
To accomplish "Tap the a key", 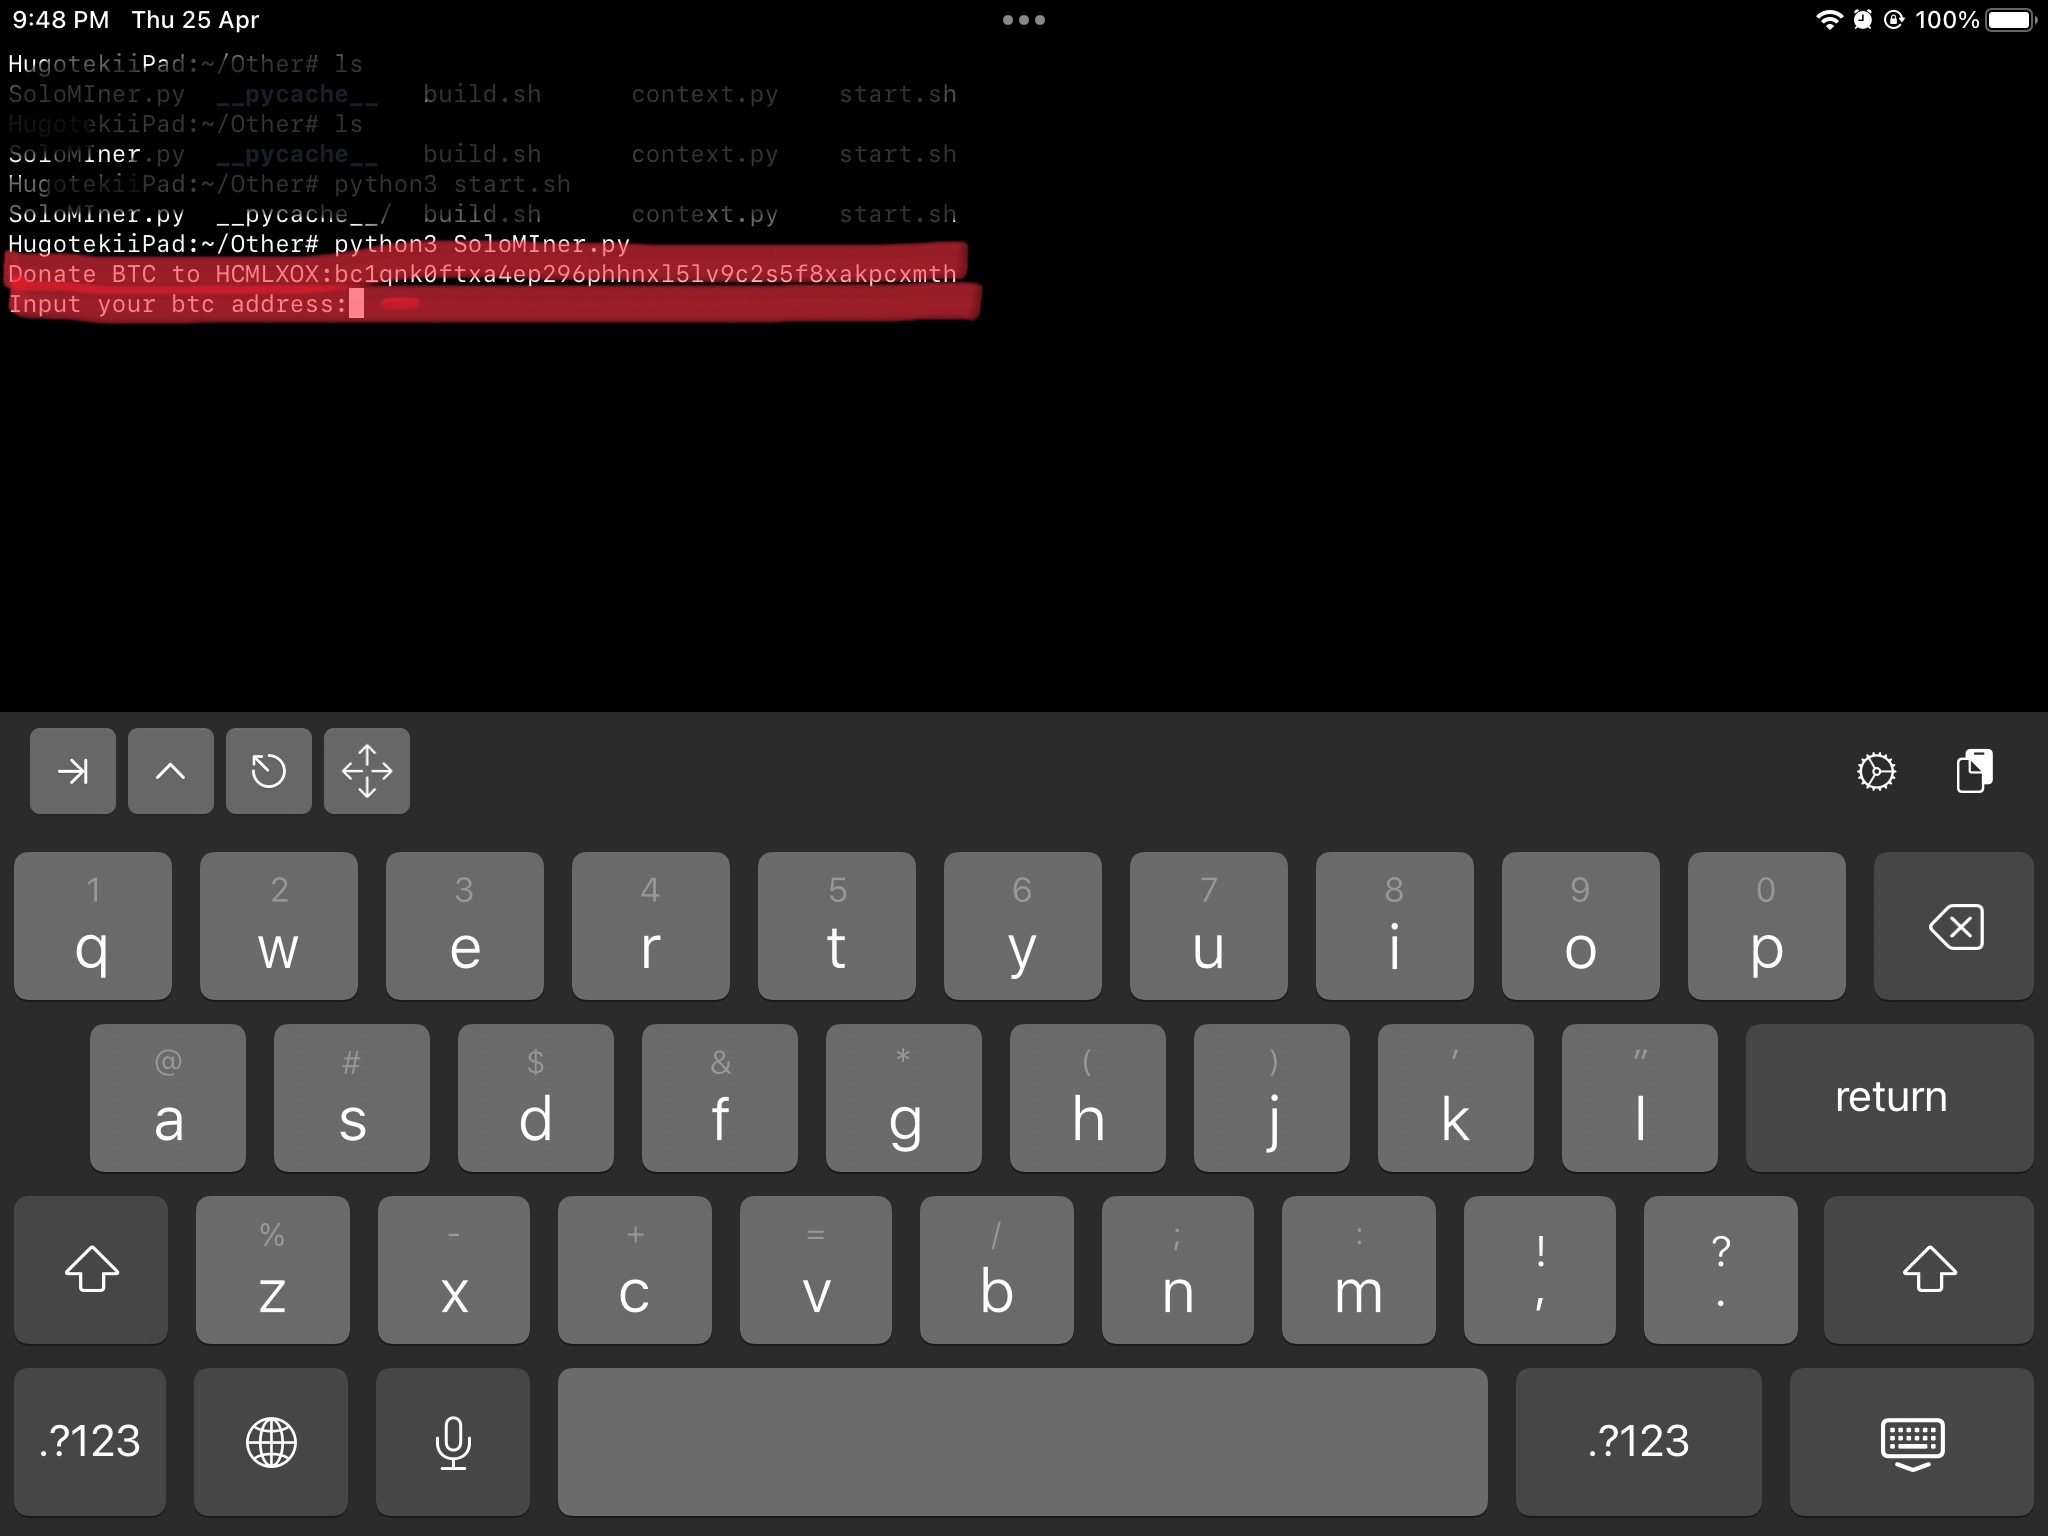I will click(x=168, y=1098).
